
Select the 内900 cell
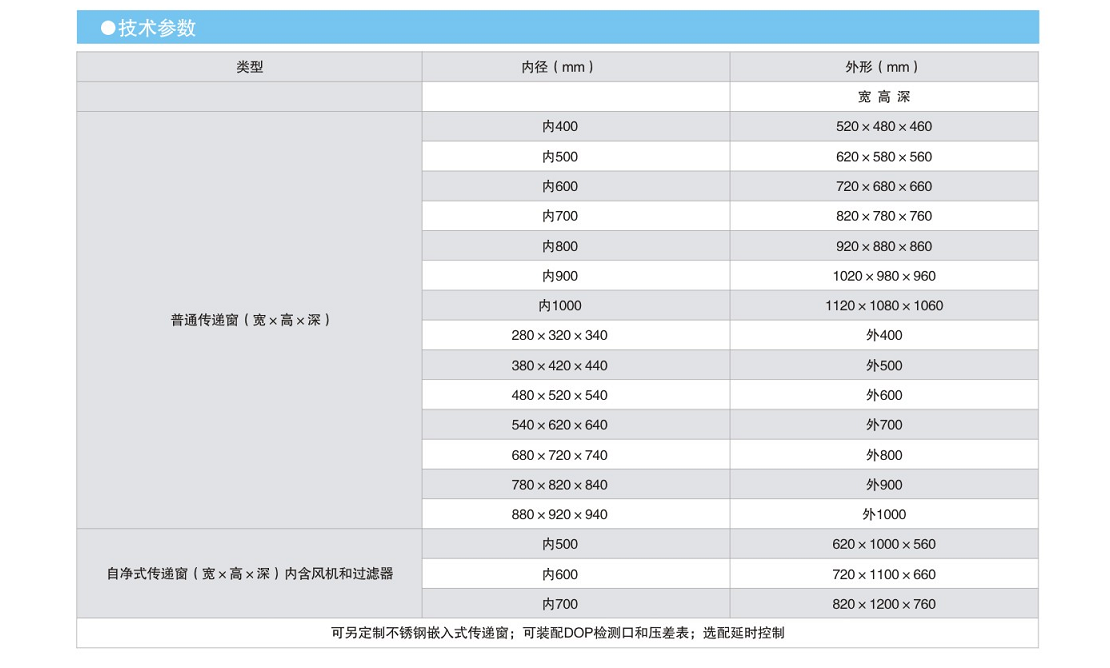click(x=576, y=276)
